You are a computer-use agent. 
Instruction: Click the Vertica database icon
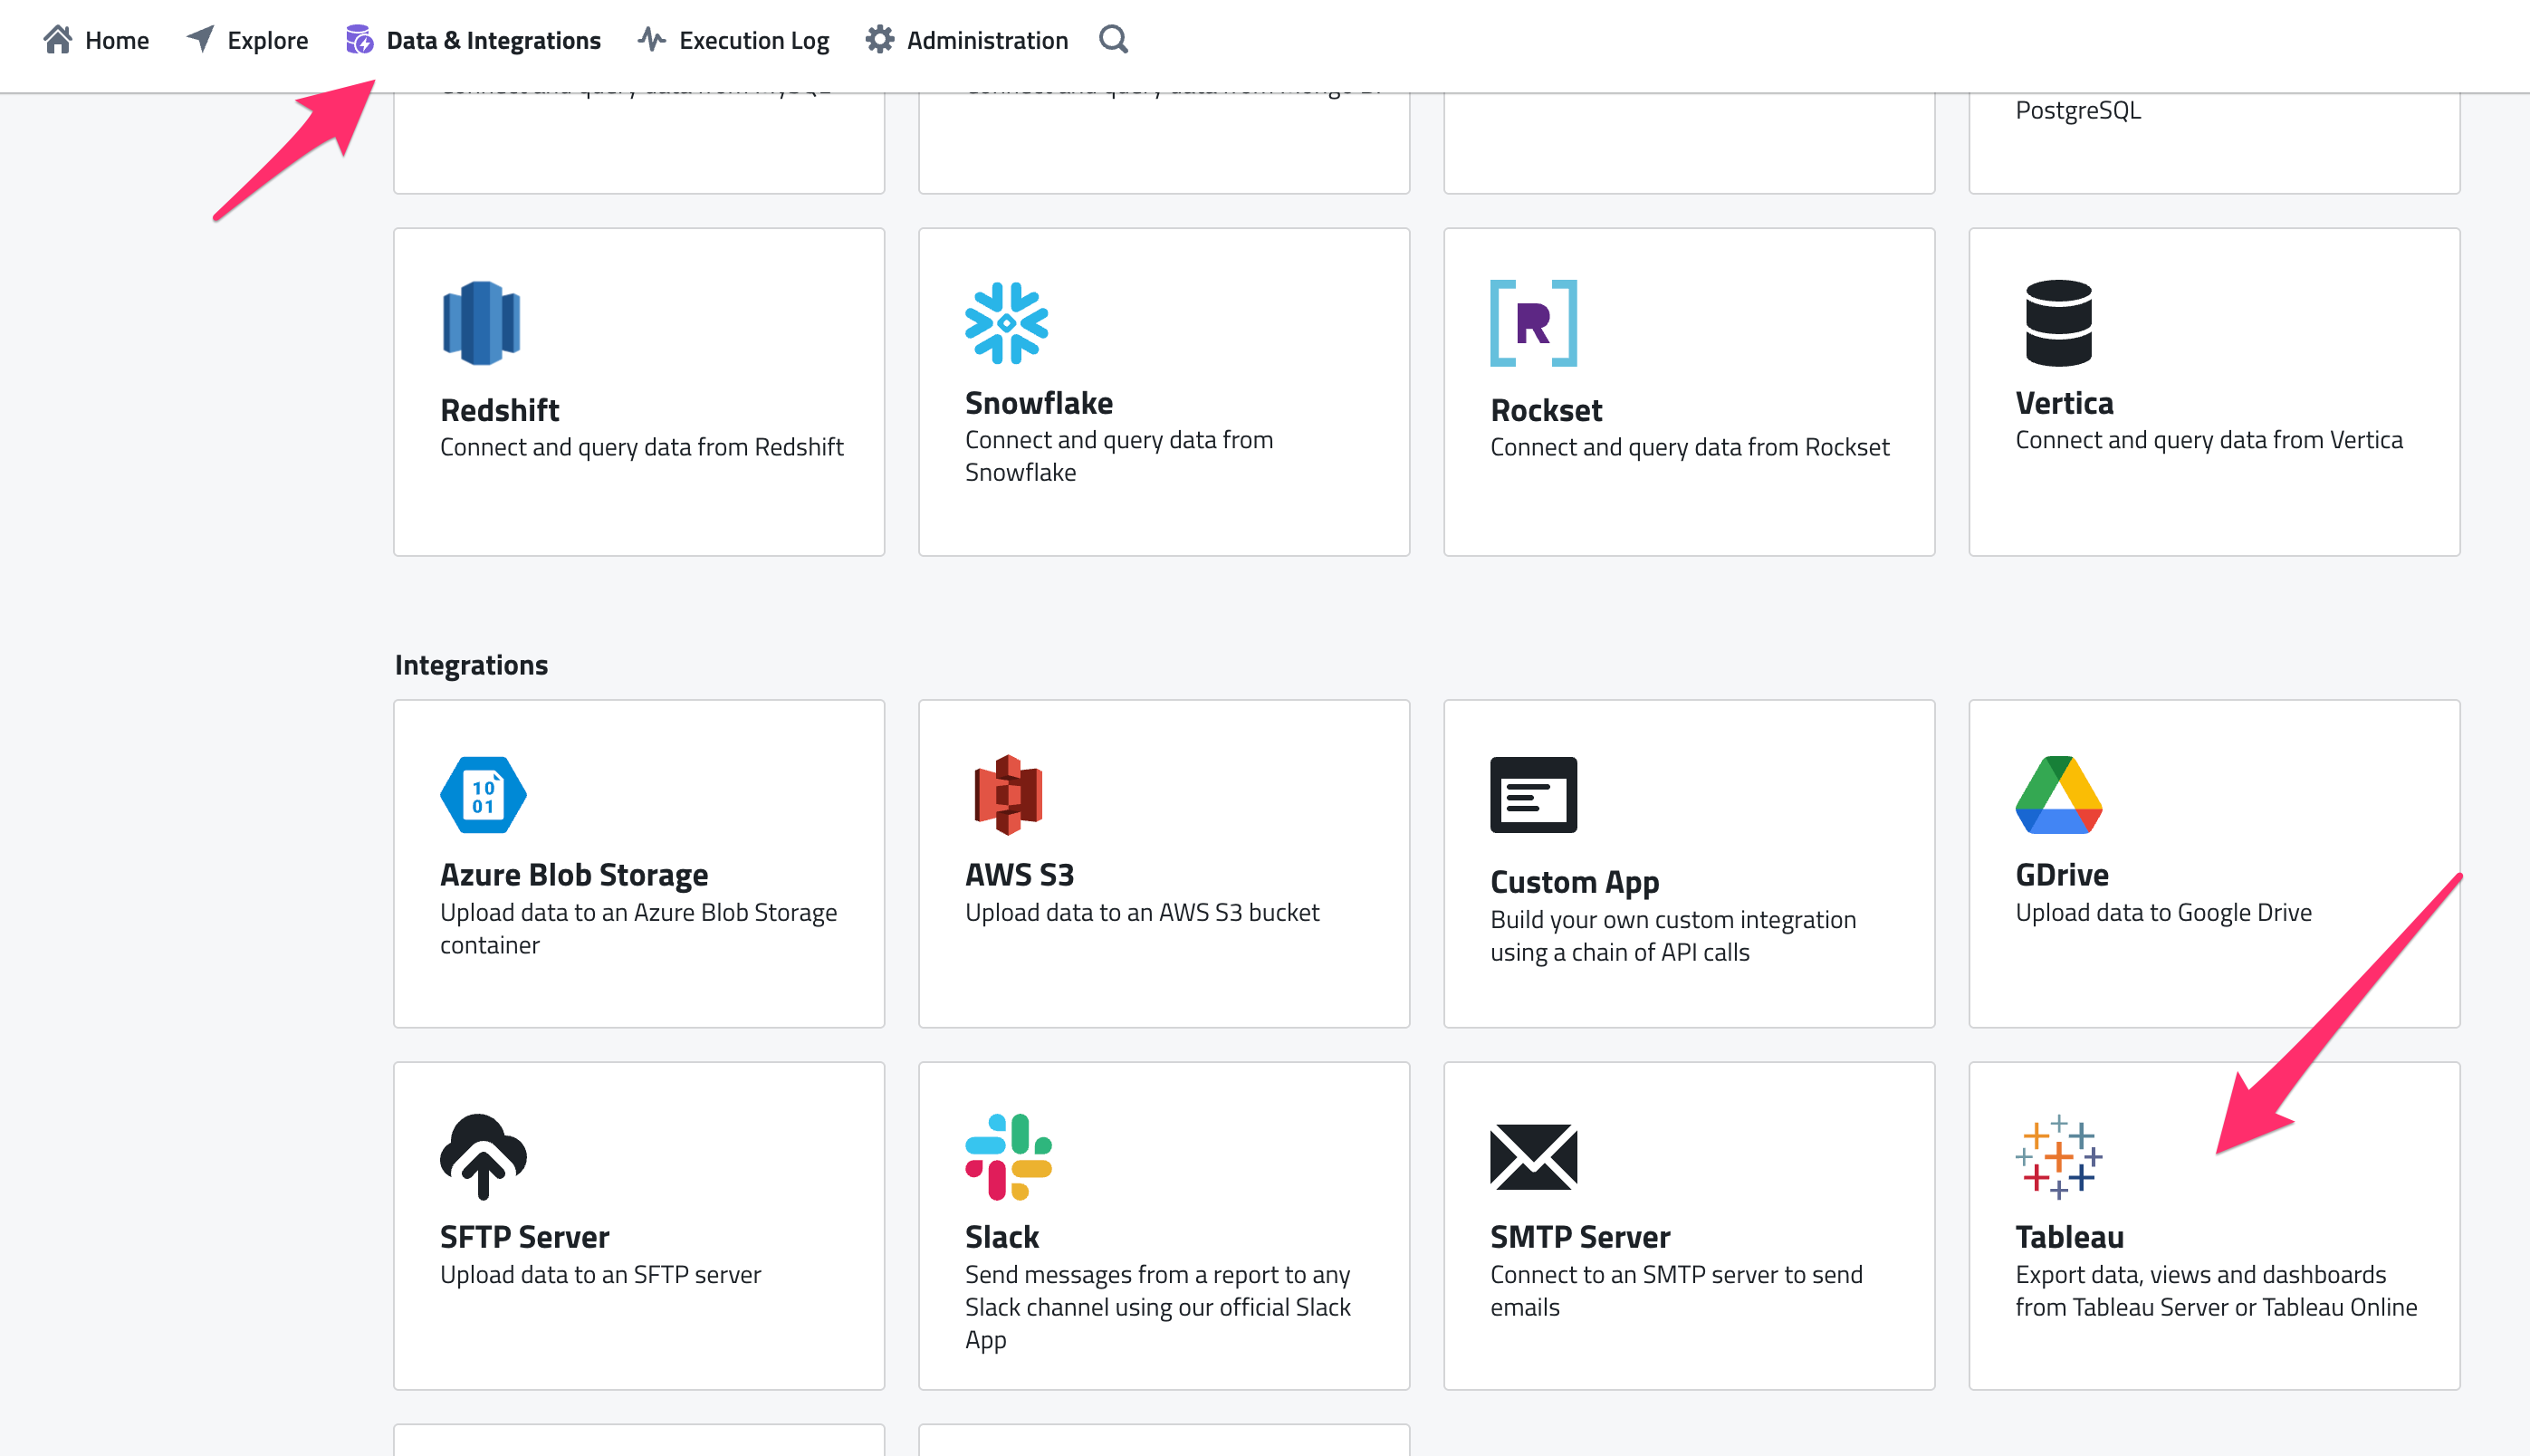tap(2058, 323)
